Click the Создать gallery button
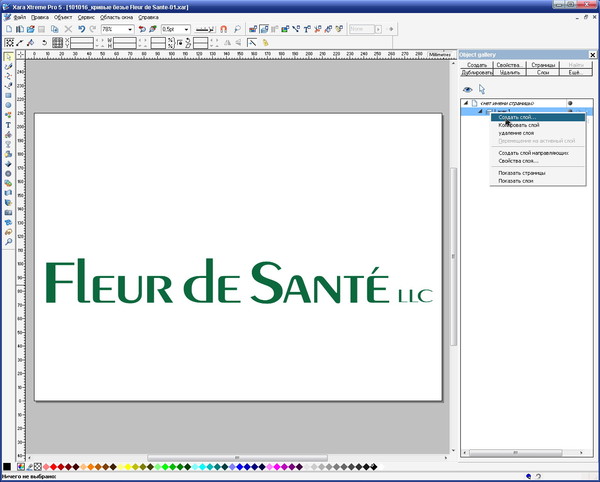The width and height of the screenshot is (600, 482). [x=477, y=65]
